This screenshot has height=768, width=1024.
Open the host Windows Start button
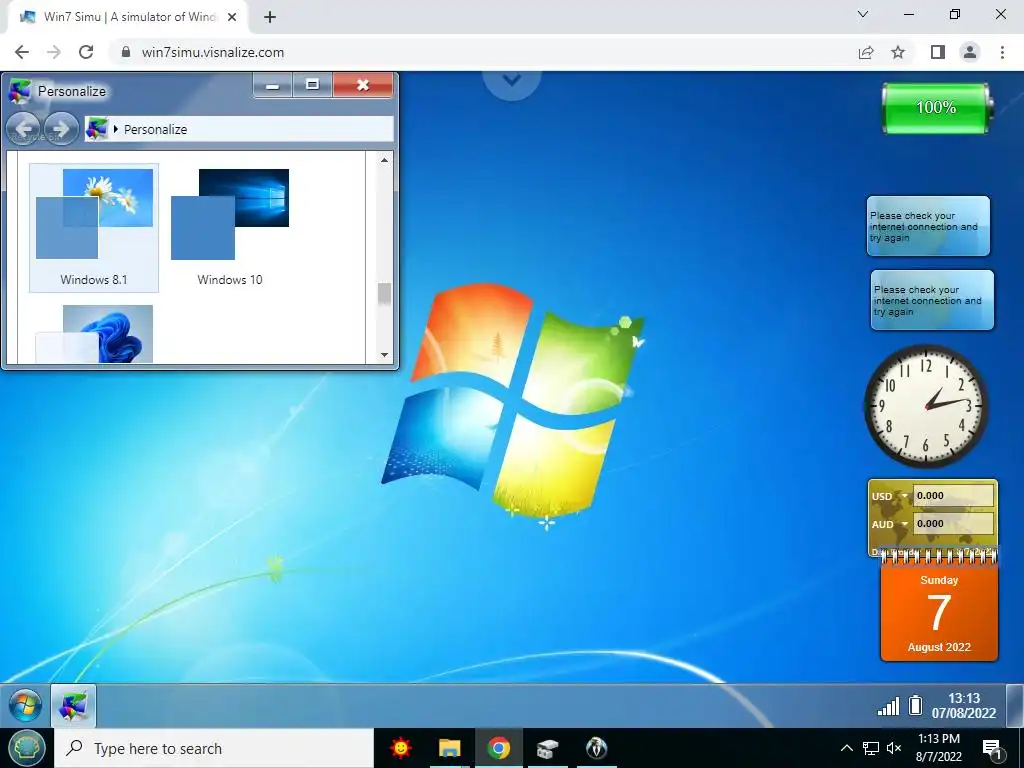coord(26,748)
